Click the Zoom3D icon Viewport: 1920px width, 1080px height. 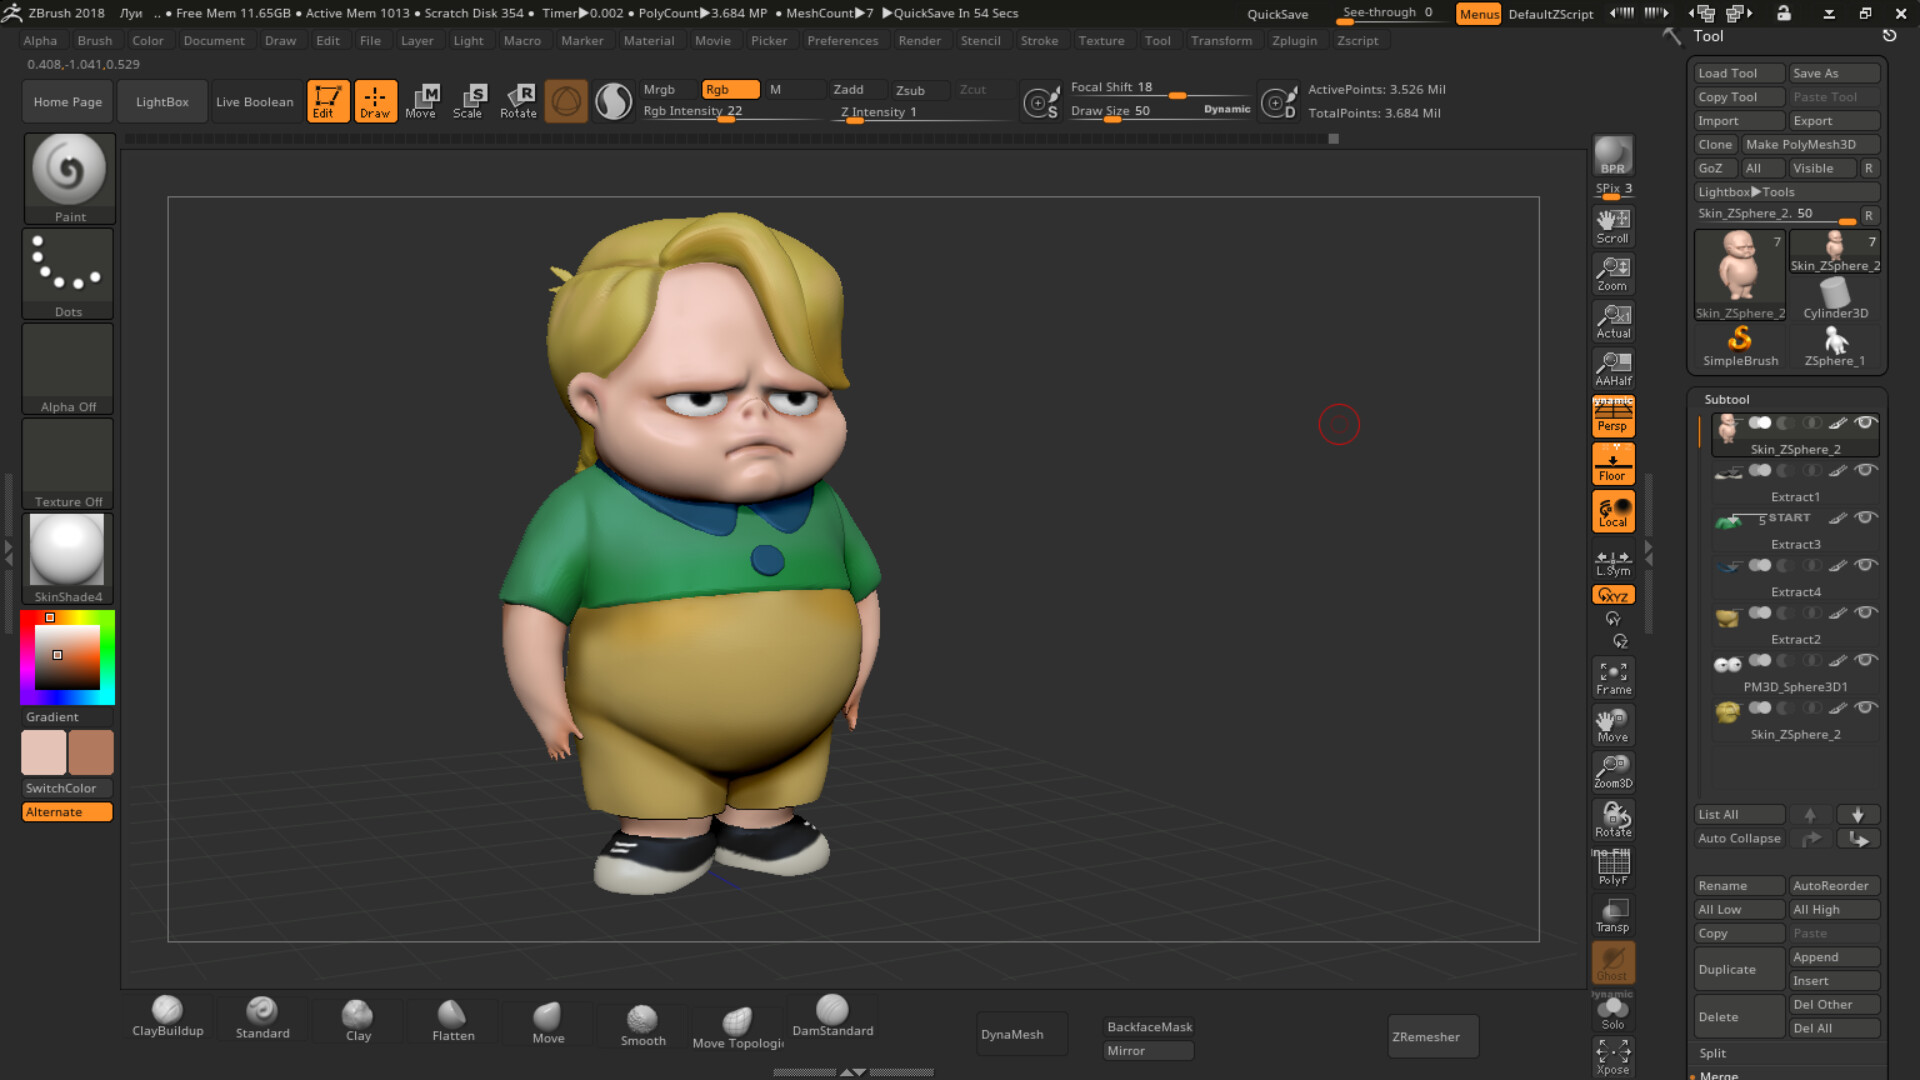[1613, 772]
